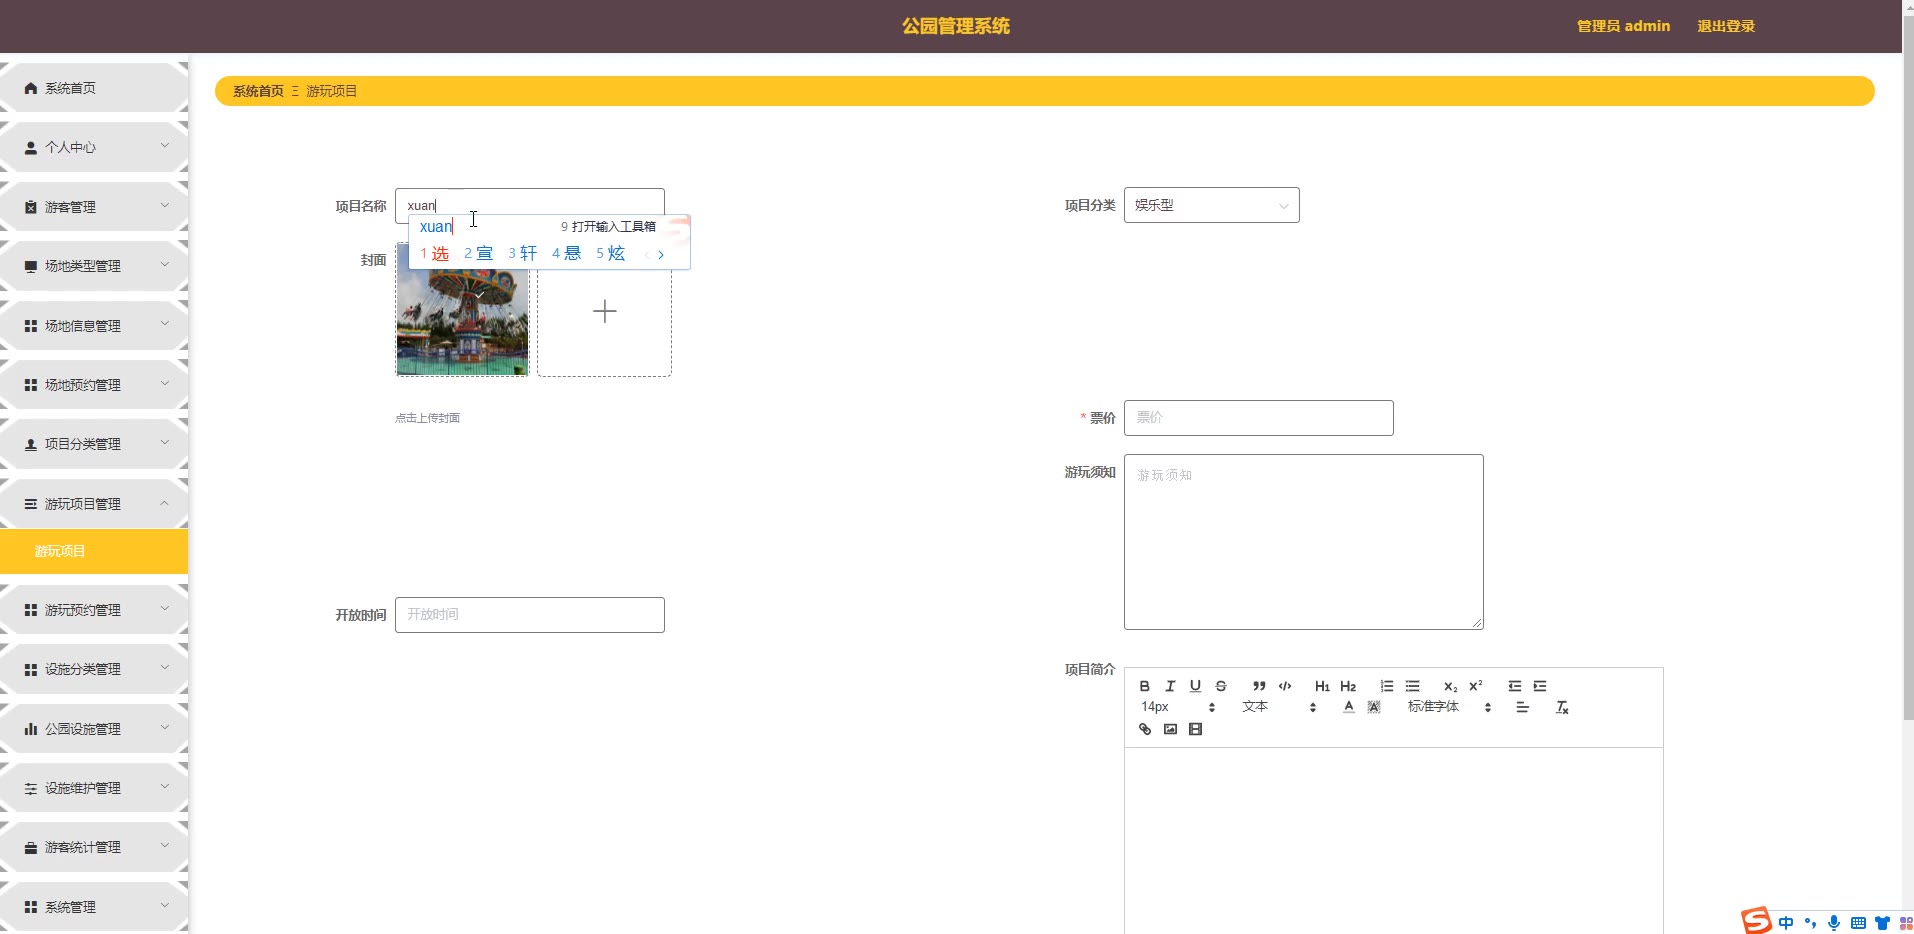Go to 系统首页 in the breadcrumb

[x=258, y=91]
